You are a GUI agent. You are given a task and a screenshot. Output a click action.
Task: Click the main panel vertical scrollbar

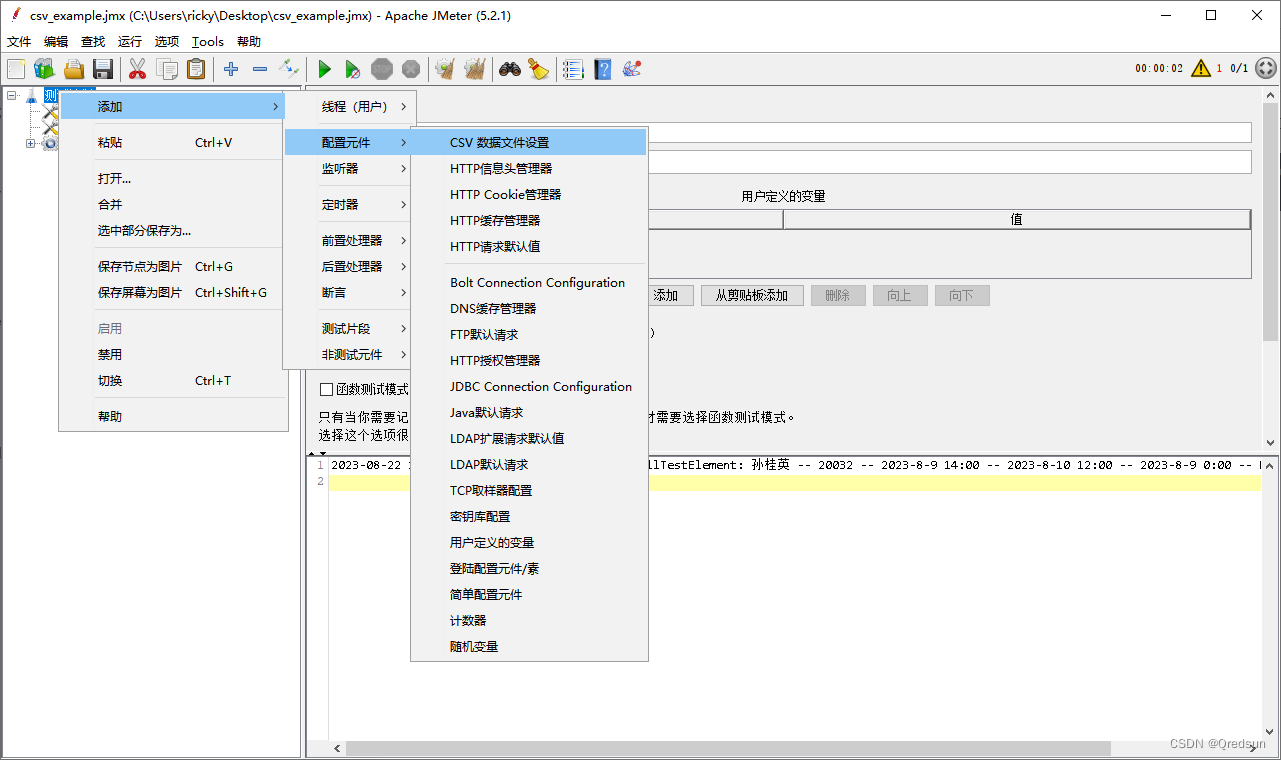1270,222
